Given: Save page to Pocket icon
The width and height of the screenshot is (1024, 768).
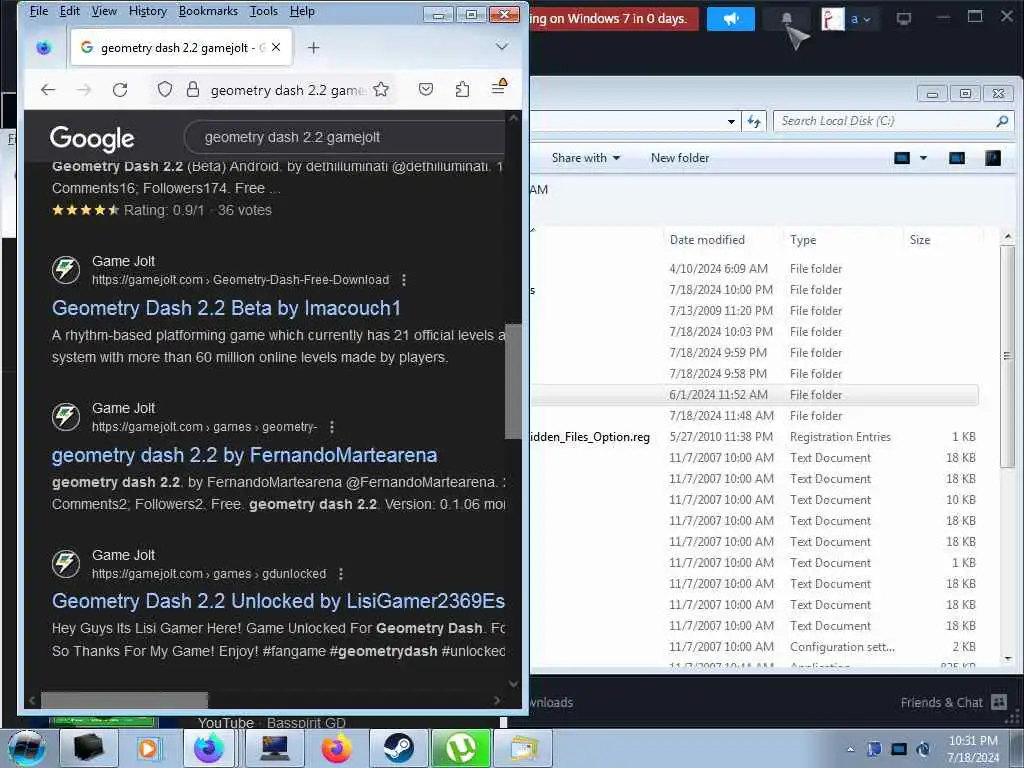Looking at the screenshot, I should point(426,89).
